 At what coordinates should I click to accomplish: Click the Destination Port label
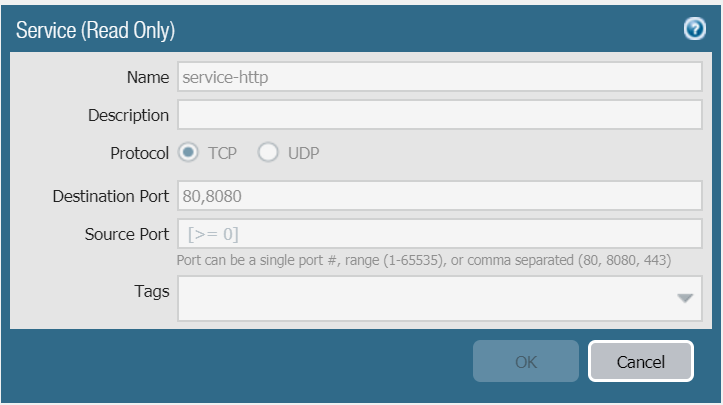(x=111, y=196)
